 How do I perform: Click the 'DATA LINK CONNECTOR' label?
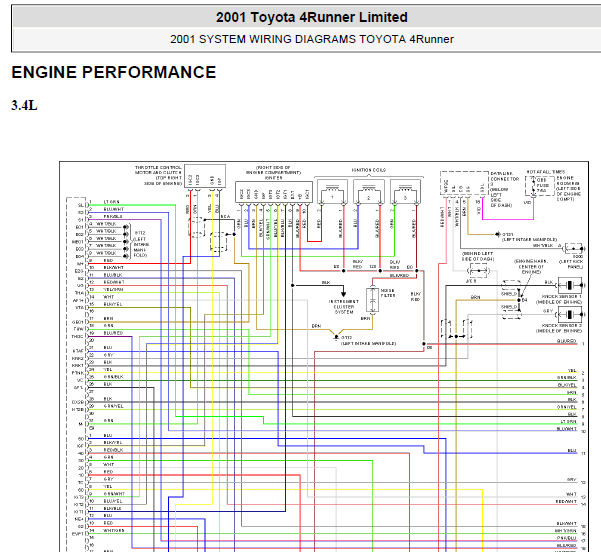point(504,176)
